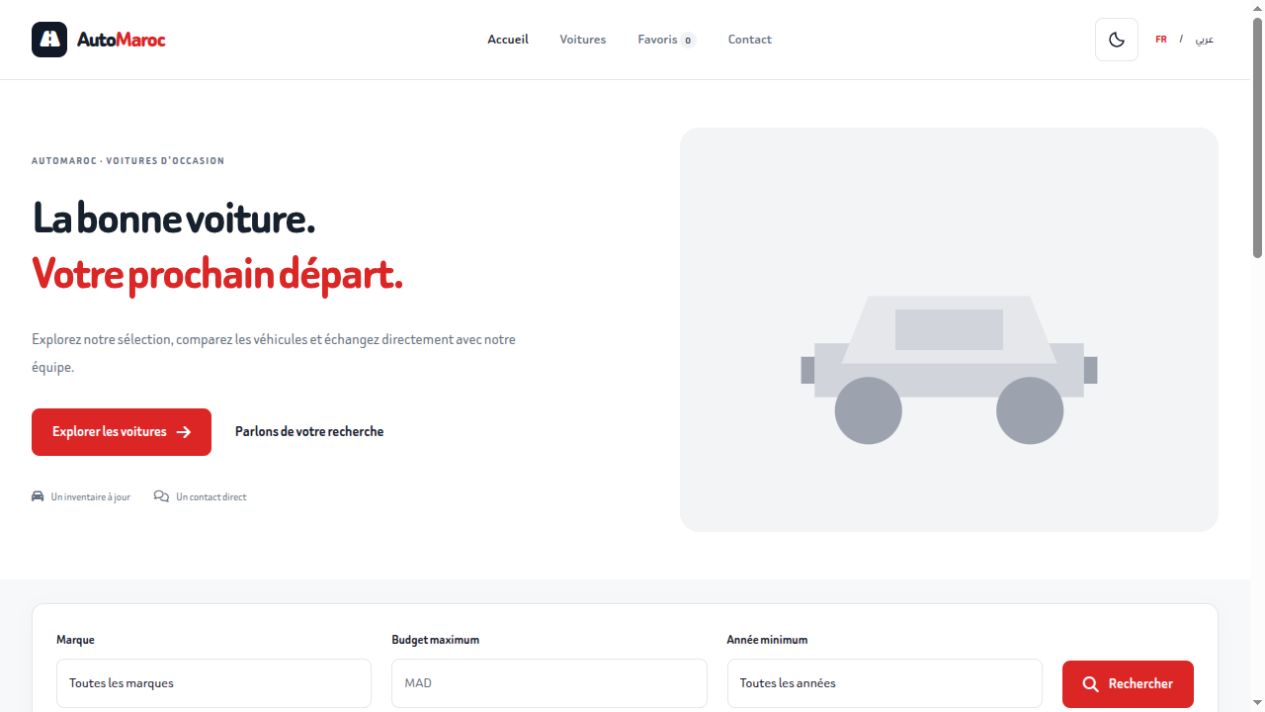Switch language to FR
Screen dimensions: 1265x712
[1161, 40]
